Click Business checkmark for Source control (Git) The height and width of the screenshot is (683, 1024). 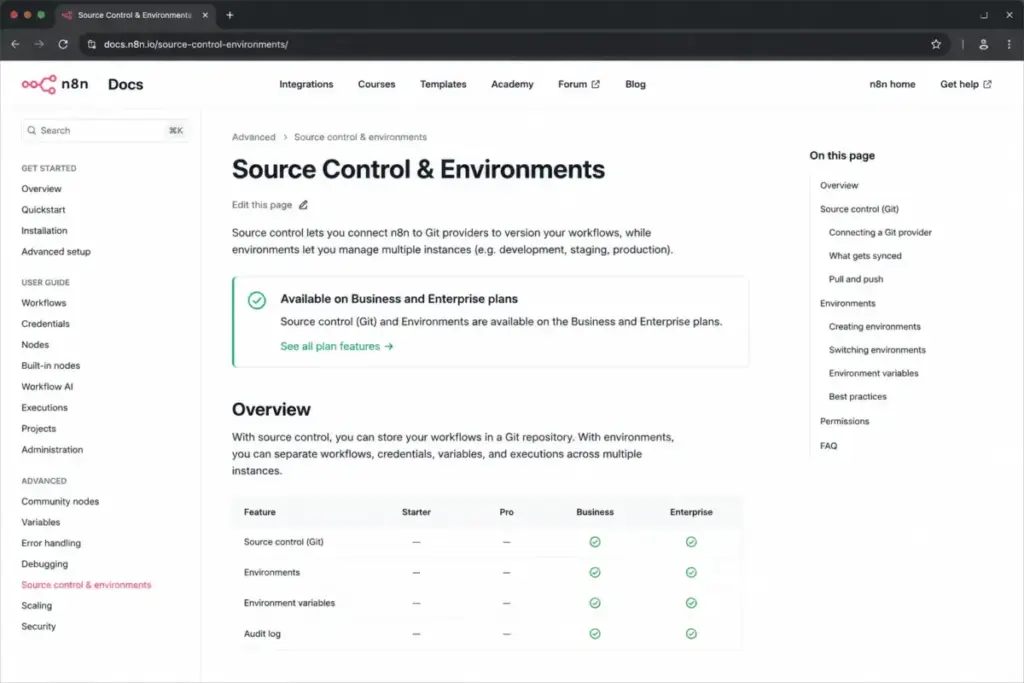pos(595,542)
